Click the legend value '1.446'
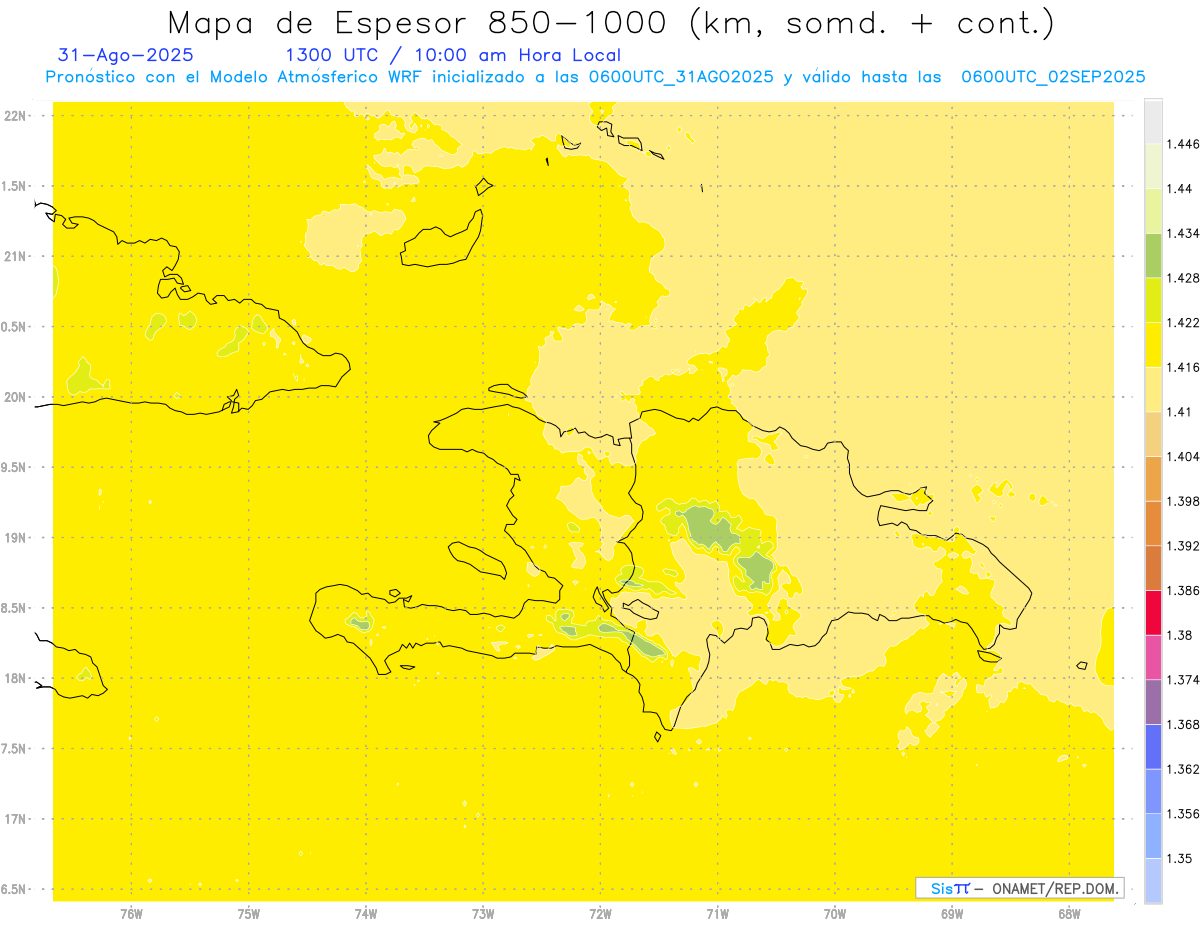The image size is (1200, 927). 1183,144
